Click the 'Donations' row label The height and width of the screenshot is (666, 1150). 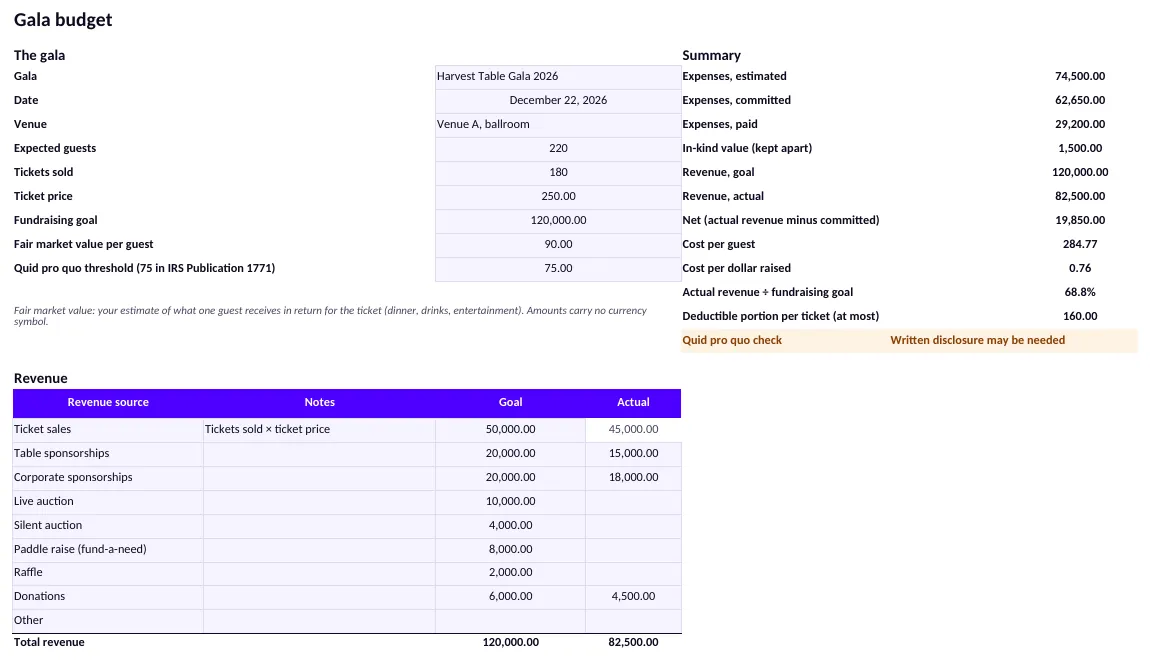coord(40,596)
